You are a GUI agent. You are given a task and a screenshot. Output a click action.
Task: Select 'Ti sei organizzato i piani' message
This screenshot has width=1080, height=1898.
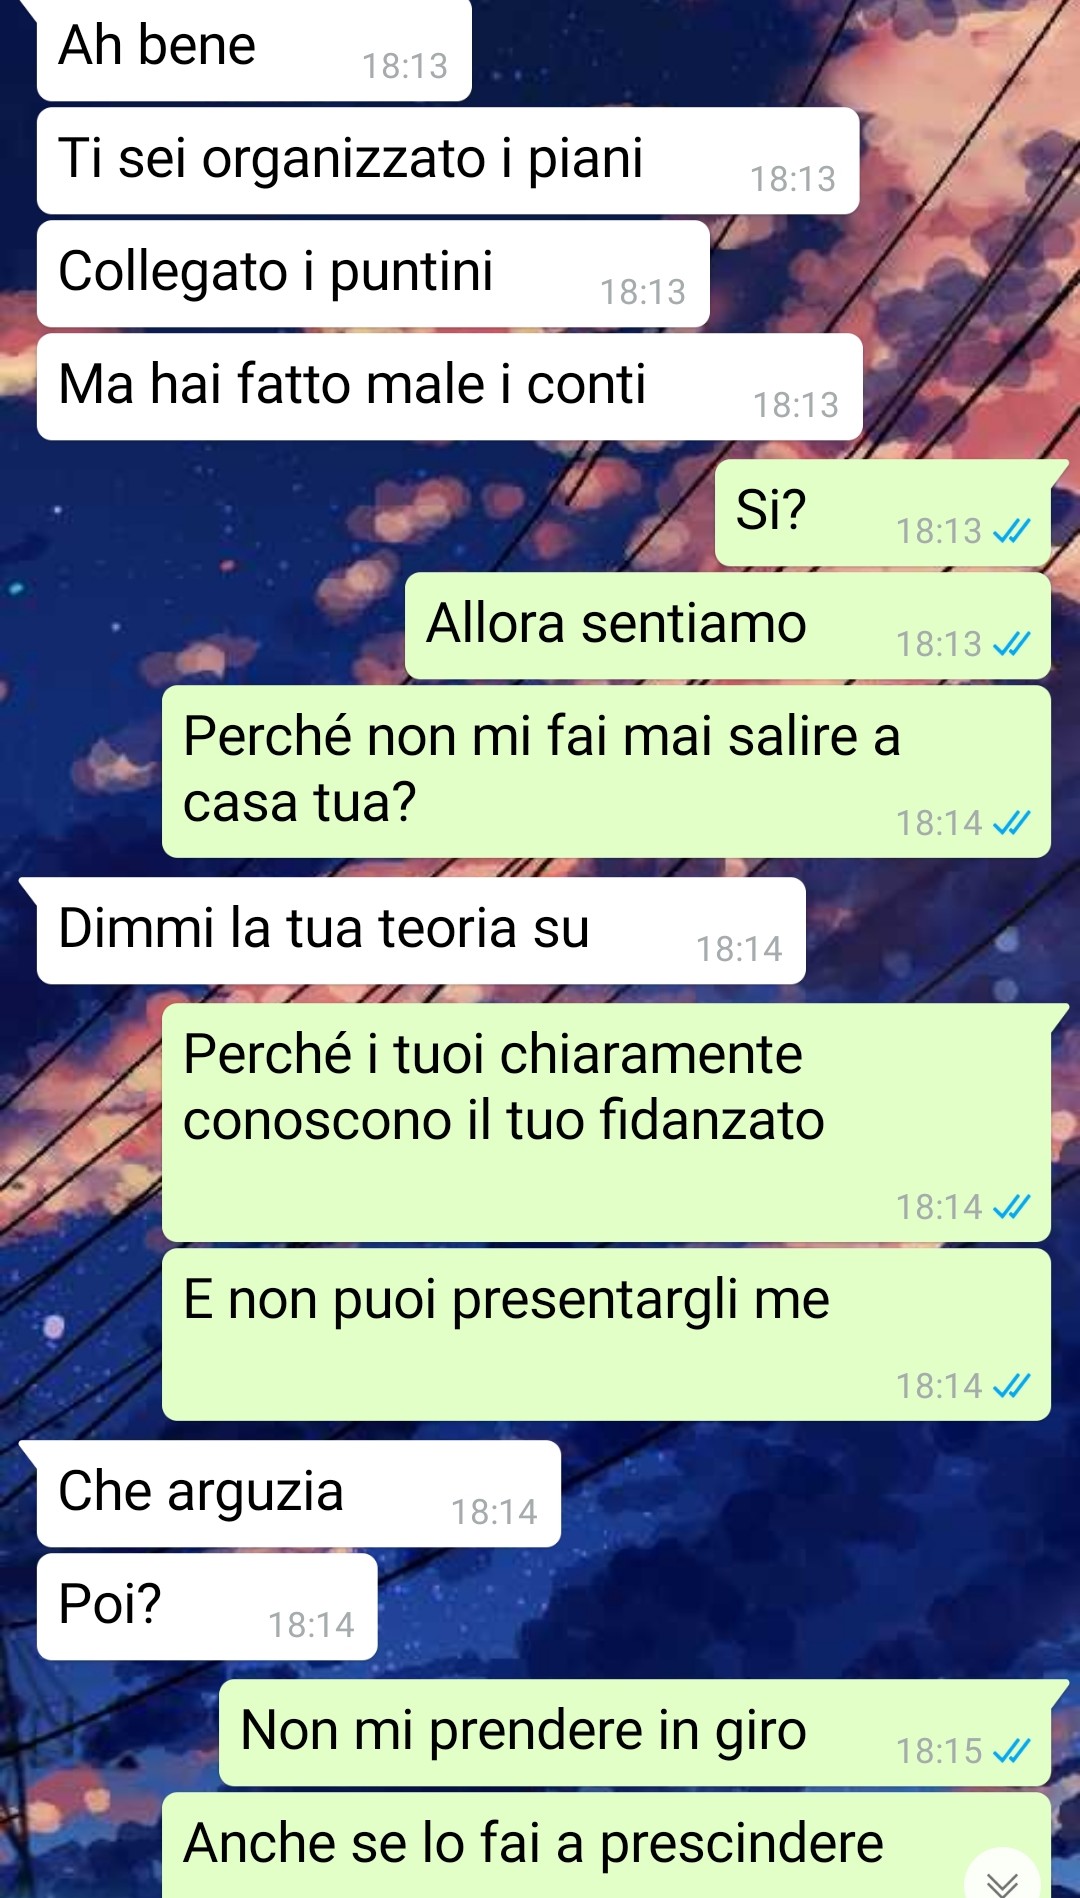pos(448,161)
